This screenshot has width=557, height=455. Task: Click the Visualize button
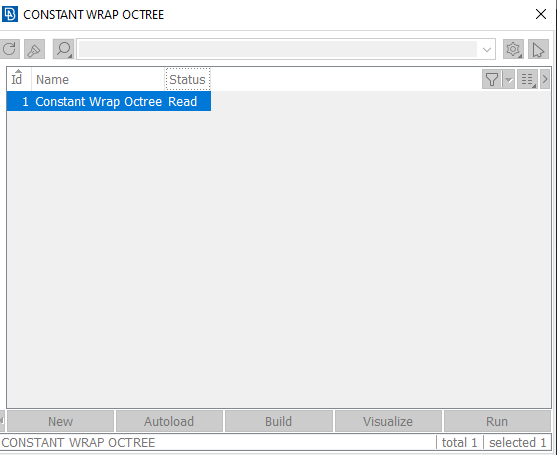coord(388,421)
